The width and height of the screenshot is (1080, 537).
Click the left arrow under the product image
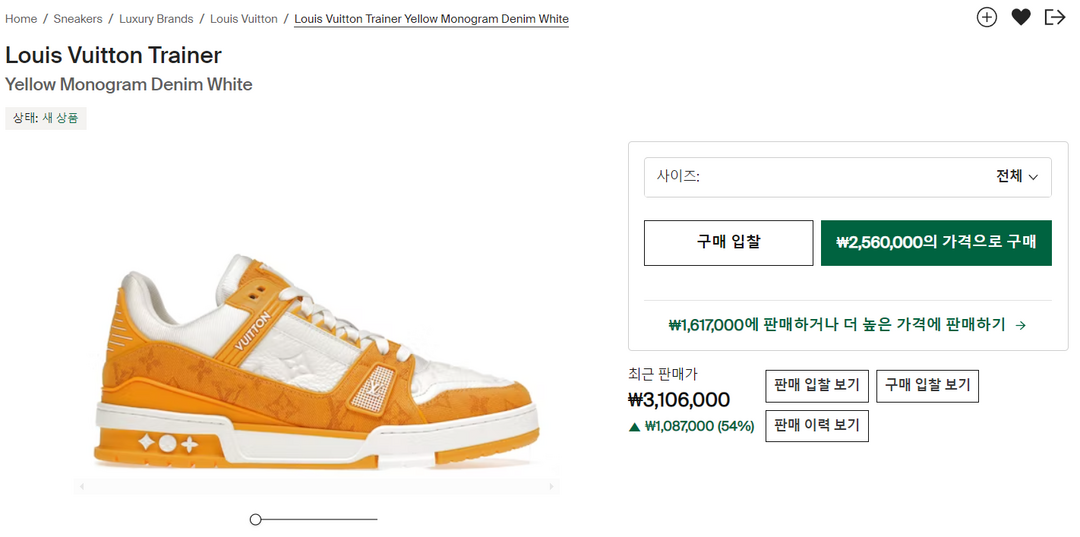82,487
